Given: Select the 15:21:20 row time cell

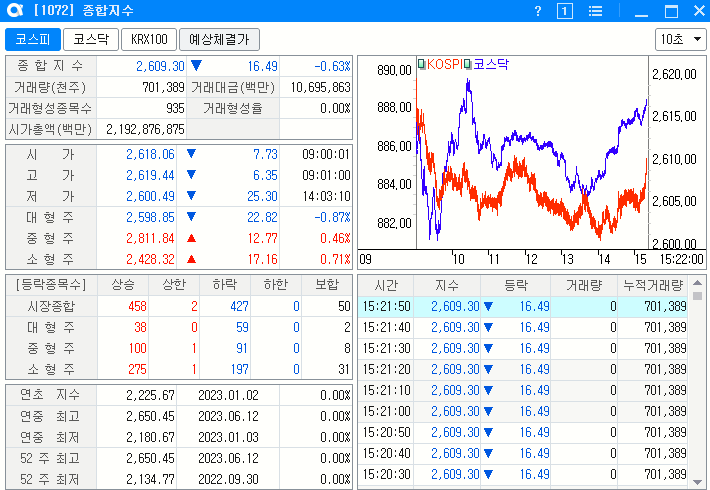Looking at the screenshot, I should [x=386, y=370].
